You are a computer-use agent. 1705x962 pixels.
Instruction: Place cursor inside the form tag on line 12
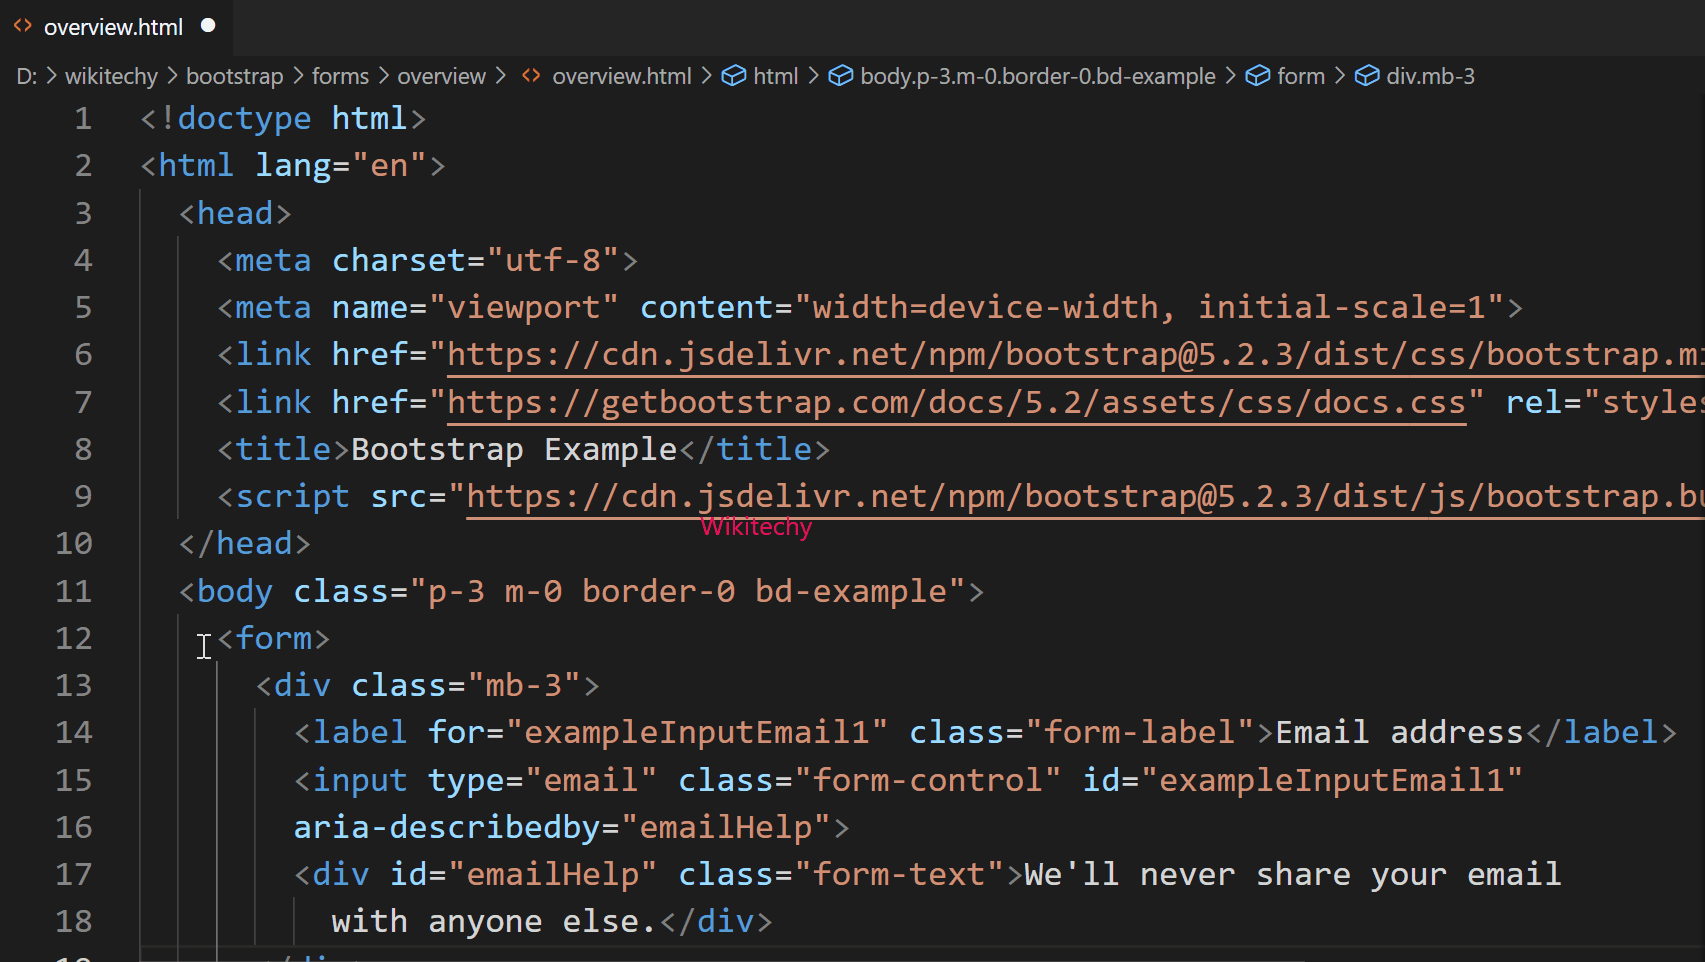(x=274, y=638)
